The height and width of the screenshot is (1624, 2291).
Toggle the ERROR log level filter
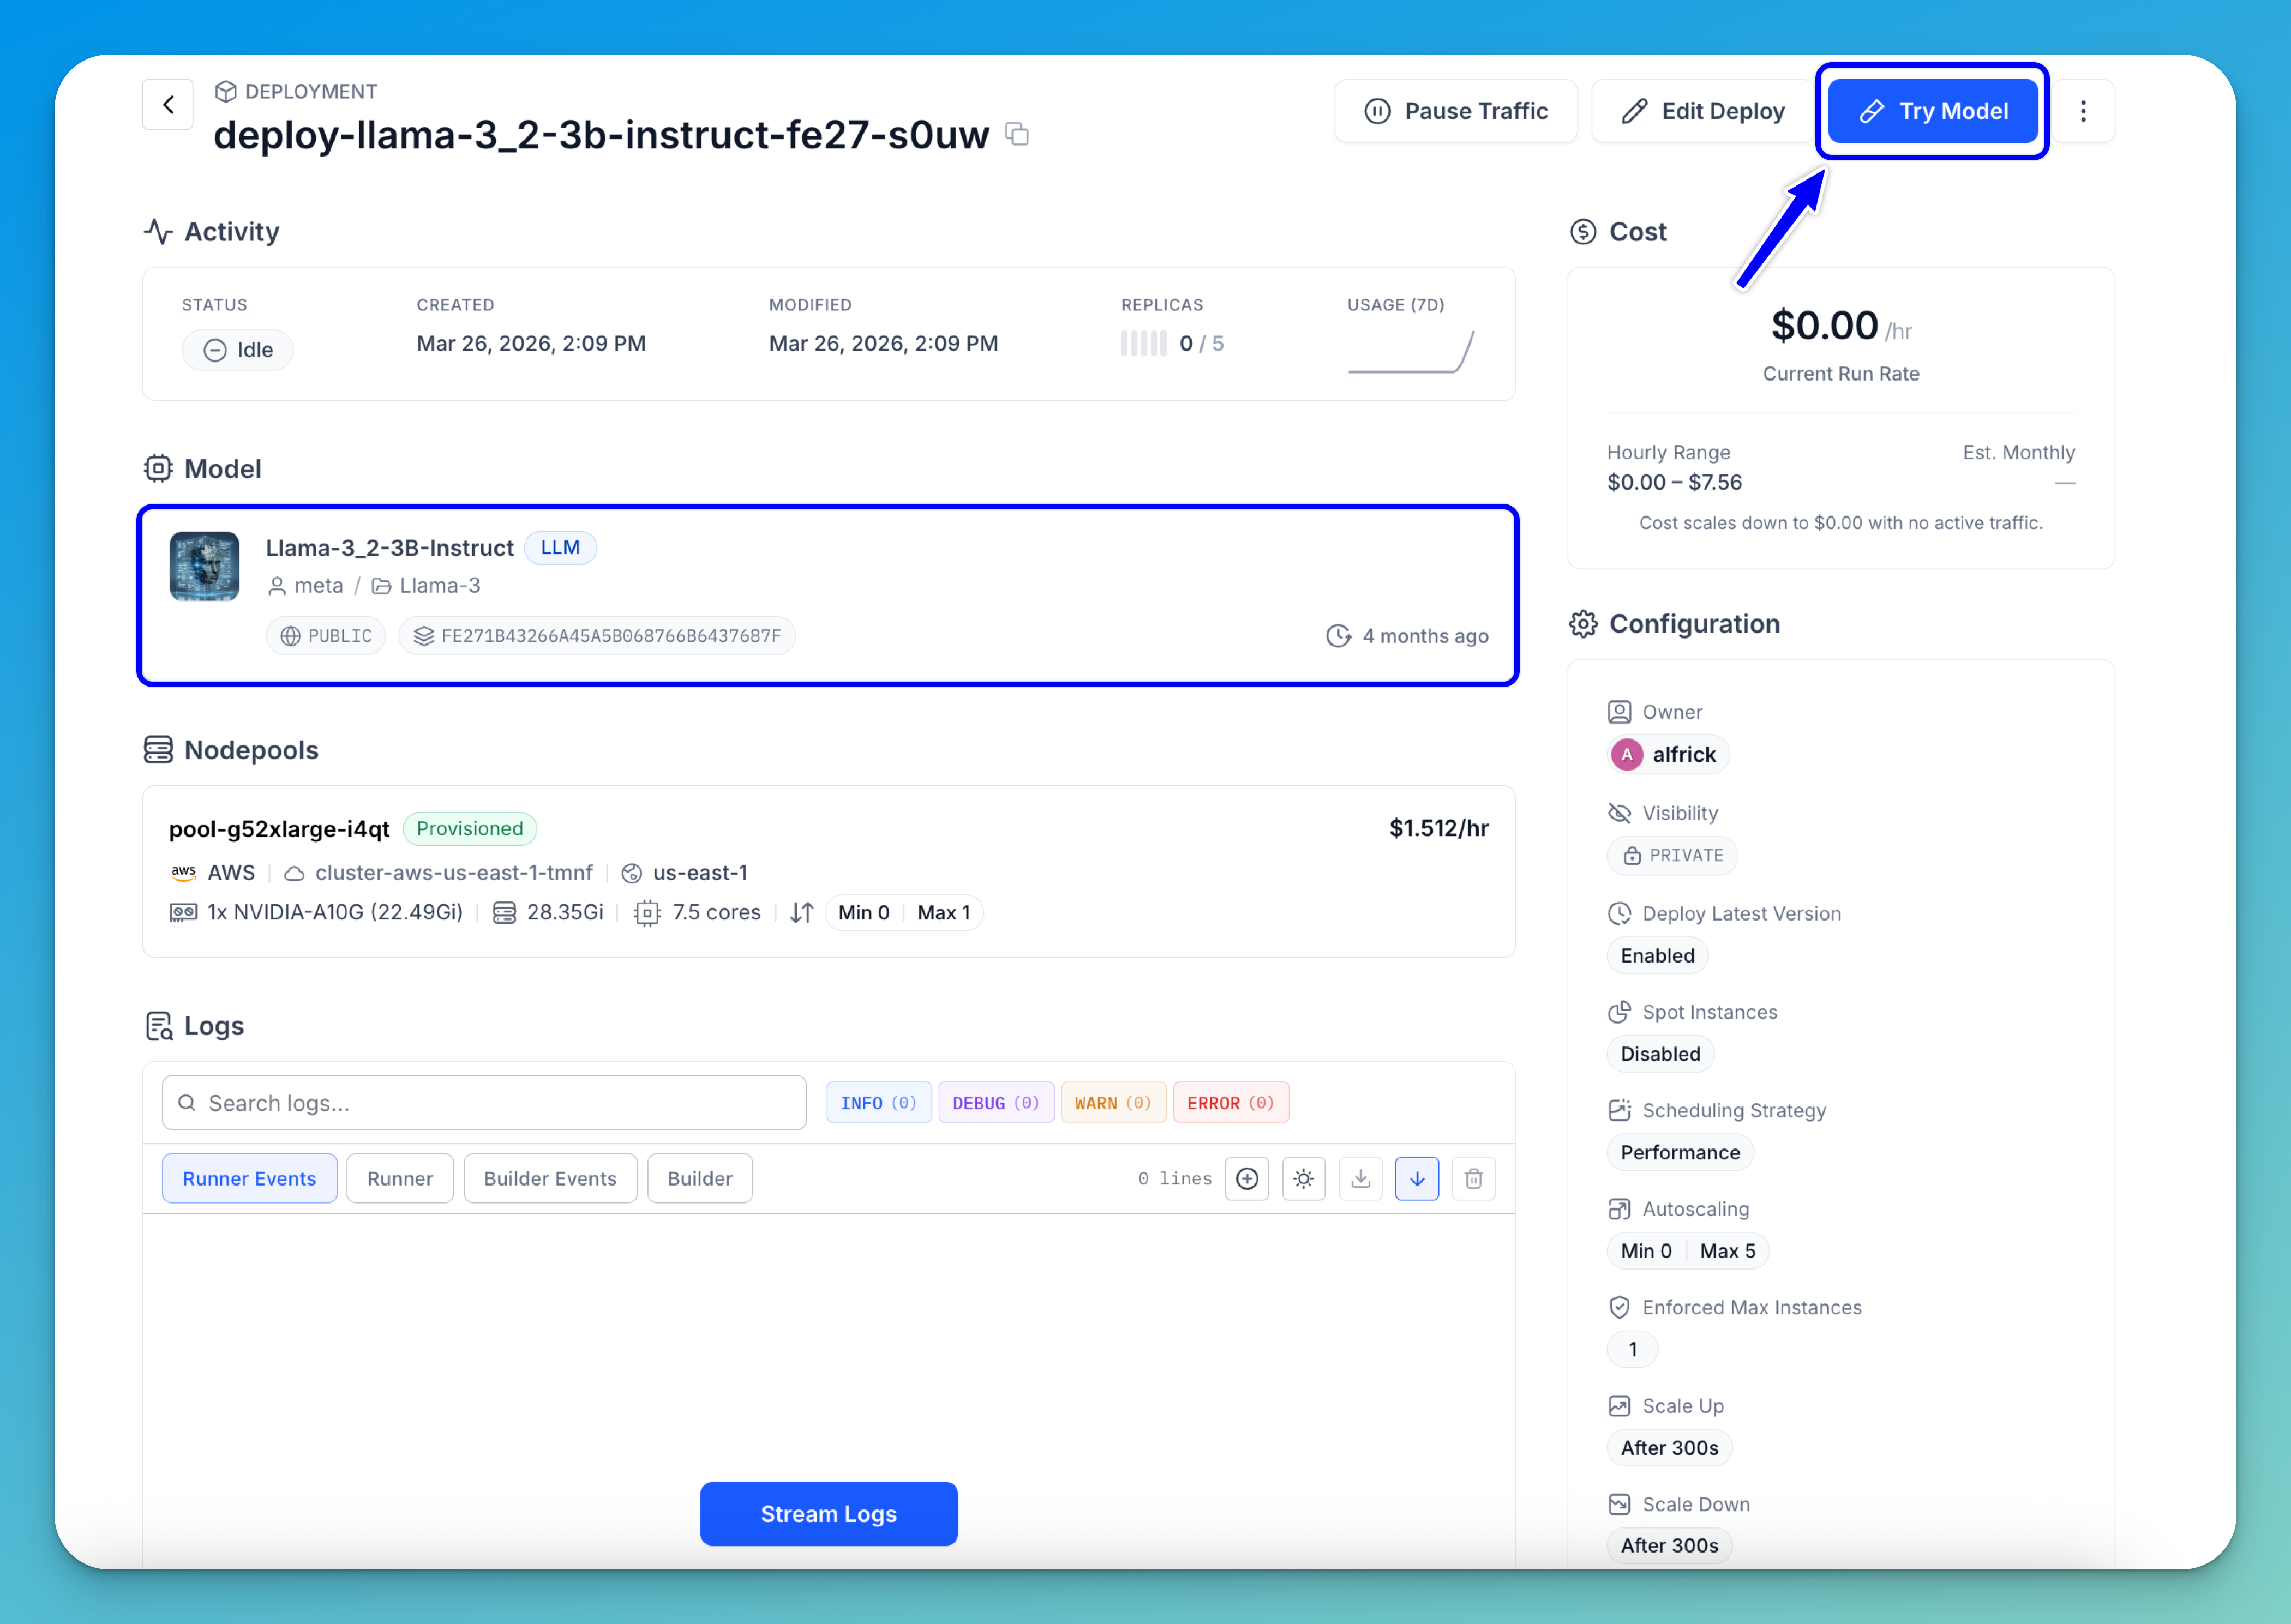[1230, 1103]
